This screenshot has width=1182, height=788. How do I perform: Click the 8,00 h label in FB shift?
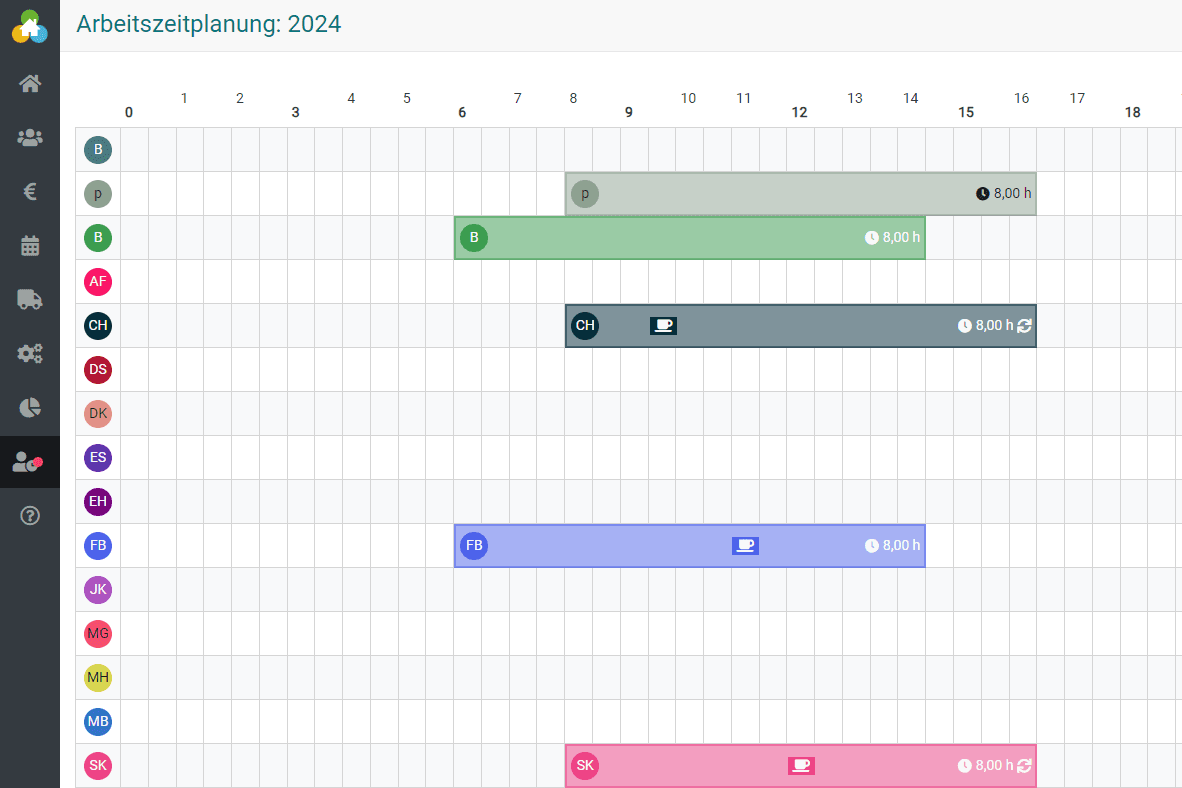[902, 546]
